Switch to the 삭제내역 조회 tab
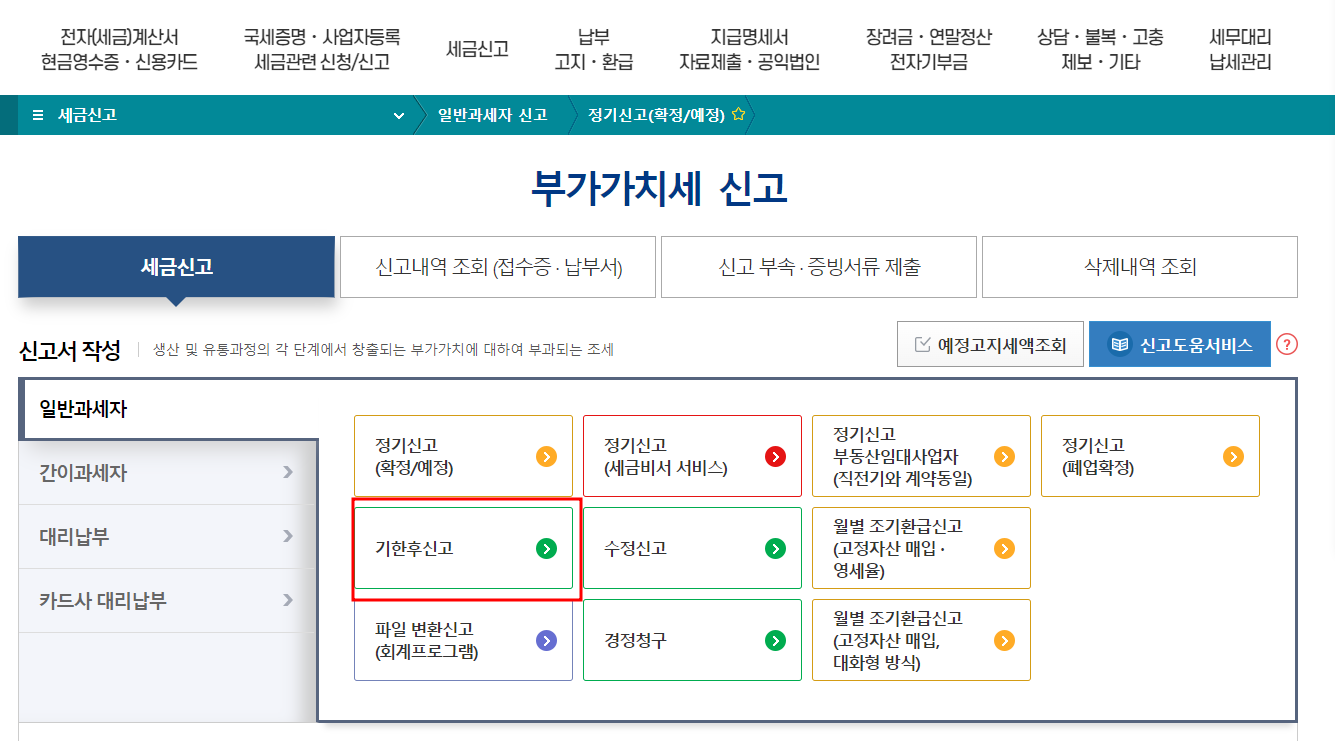Viewport: 1335px width, 741px height. [1139, 266]
